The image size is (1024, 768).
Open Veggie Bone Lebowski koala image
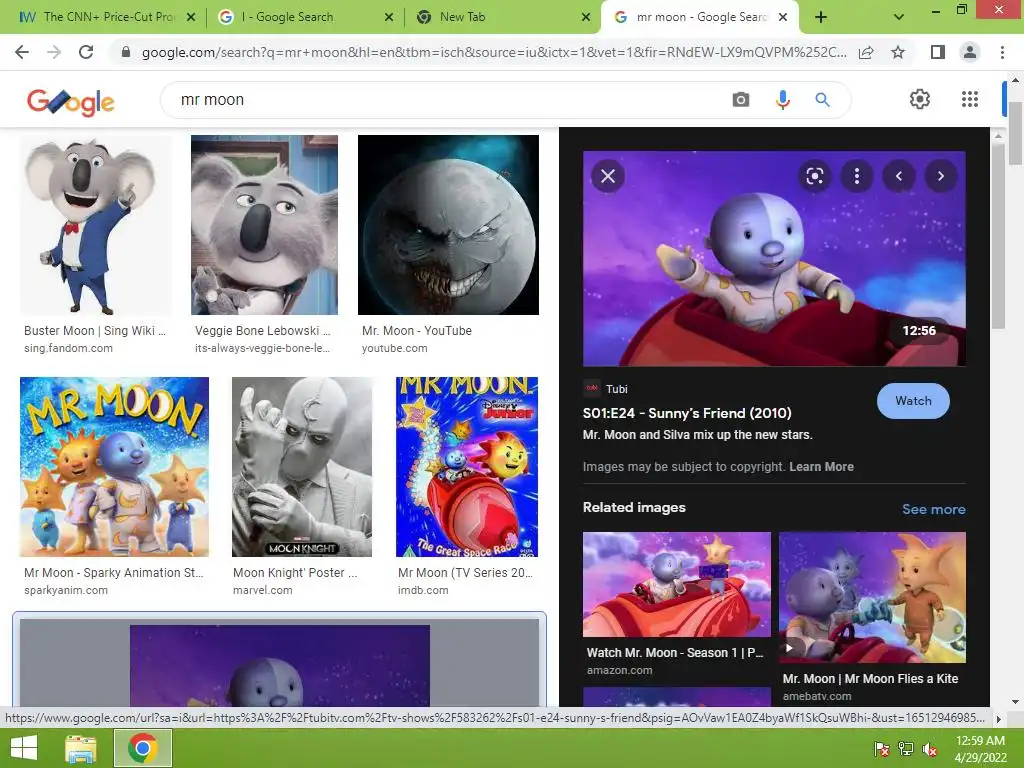264,225
